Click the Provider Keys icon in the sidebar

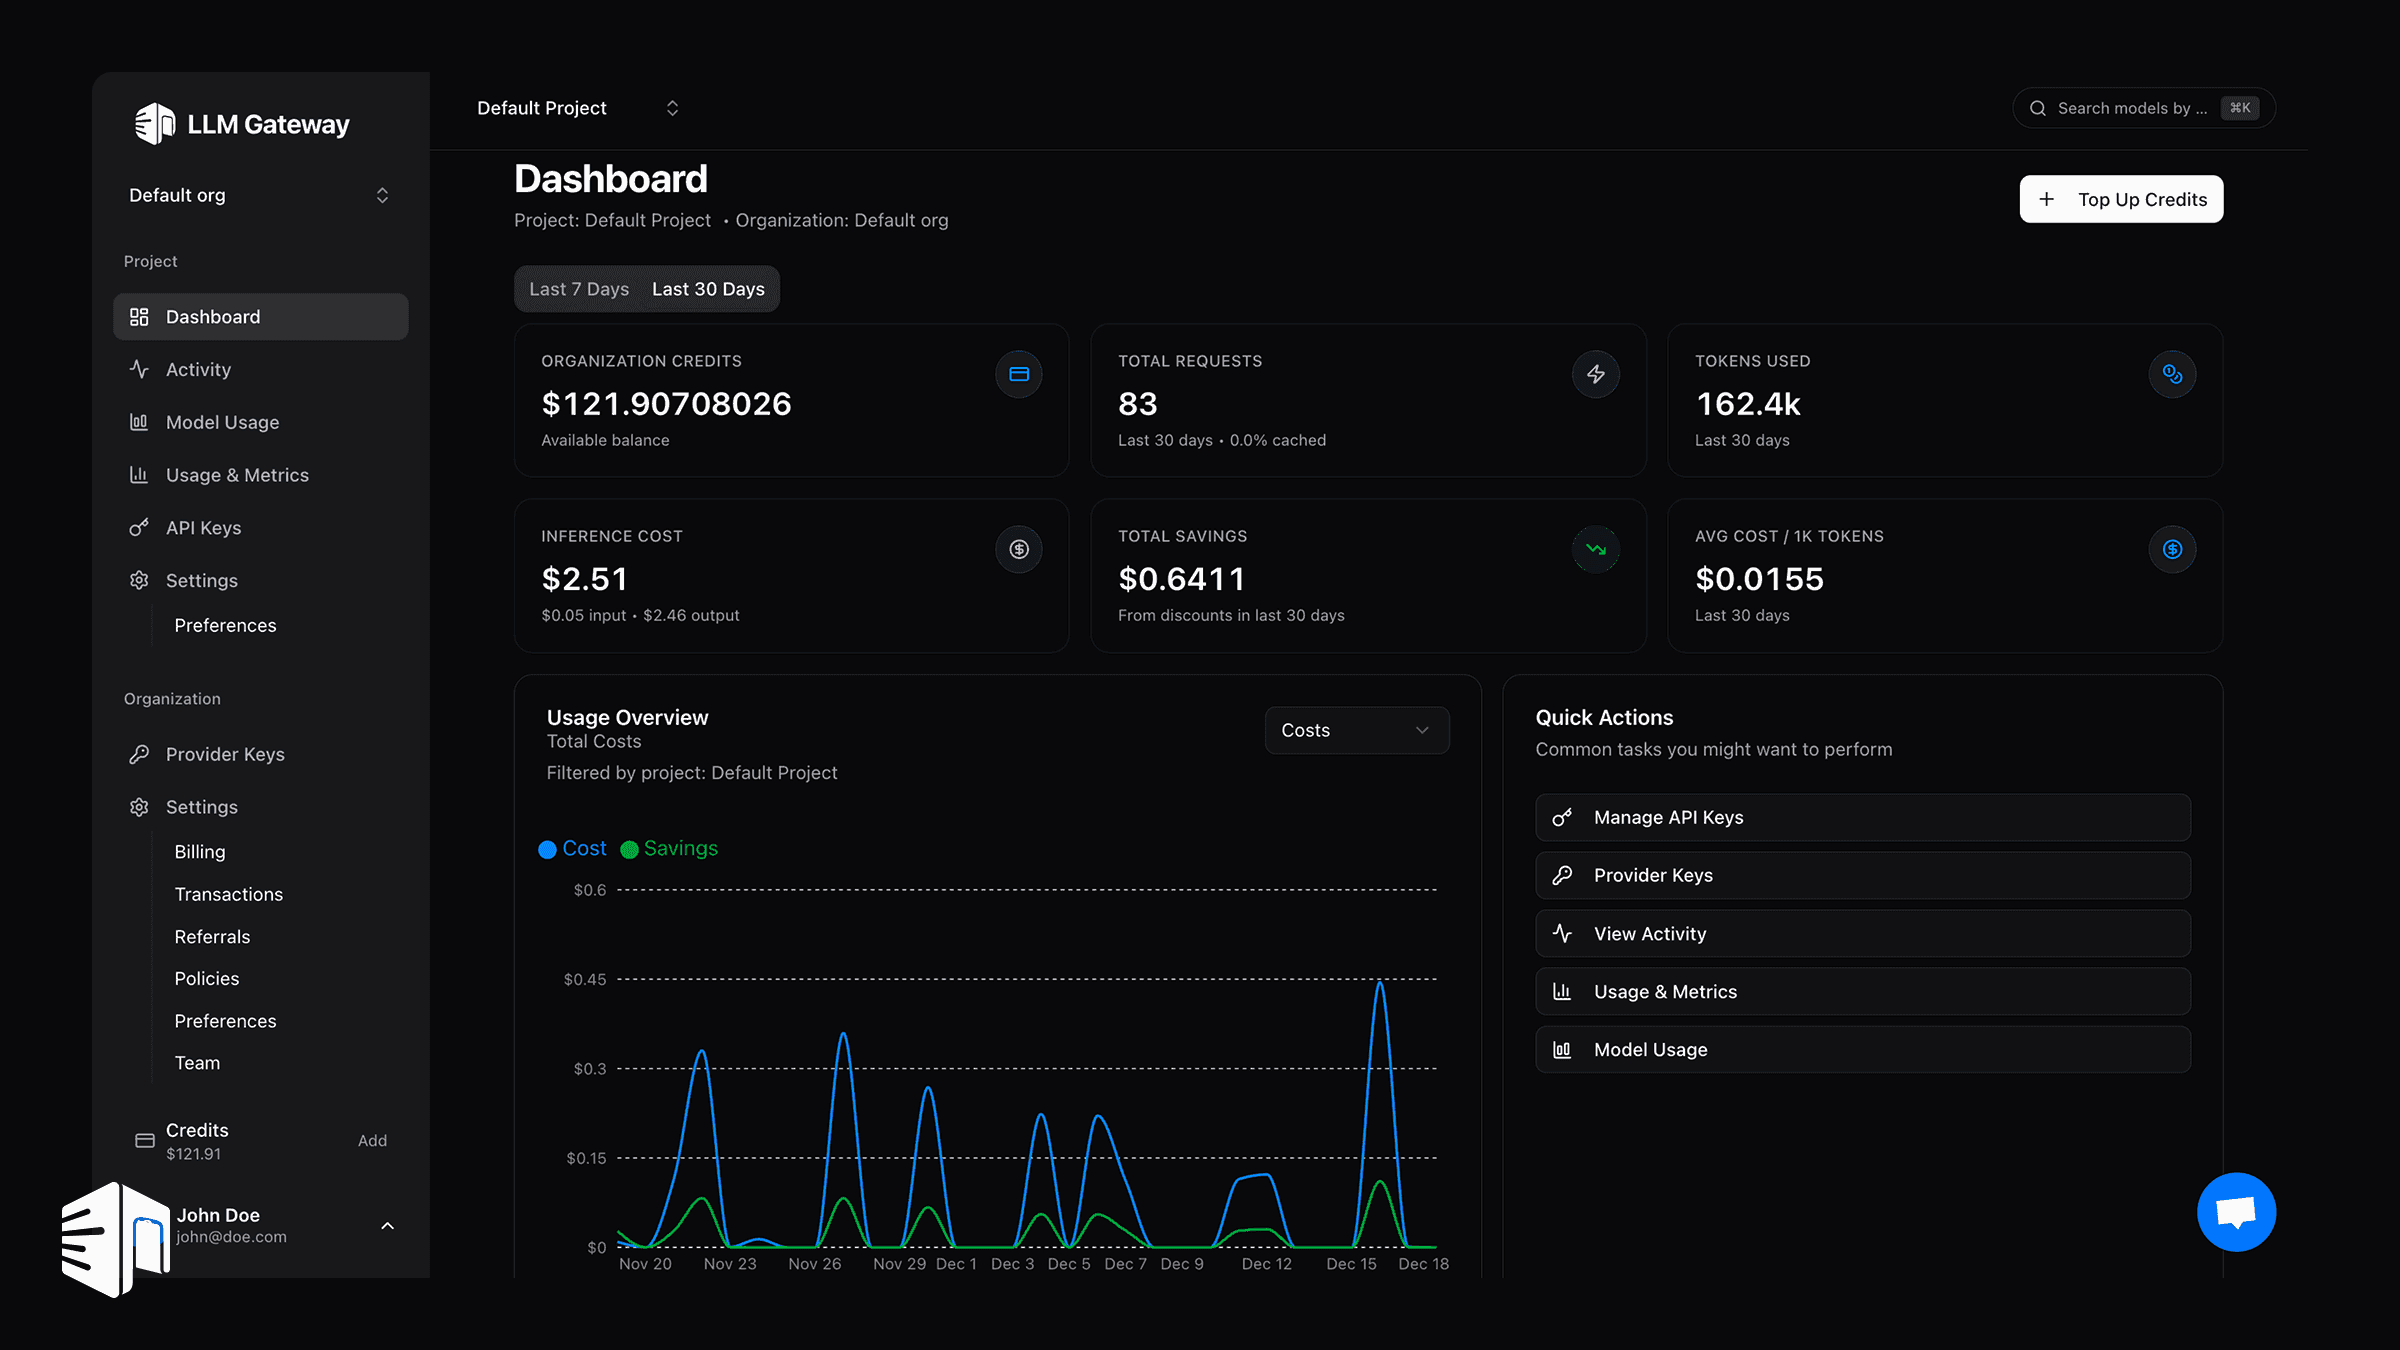pyautogui.click(x=139, y=753)
